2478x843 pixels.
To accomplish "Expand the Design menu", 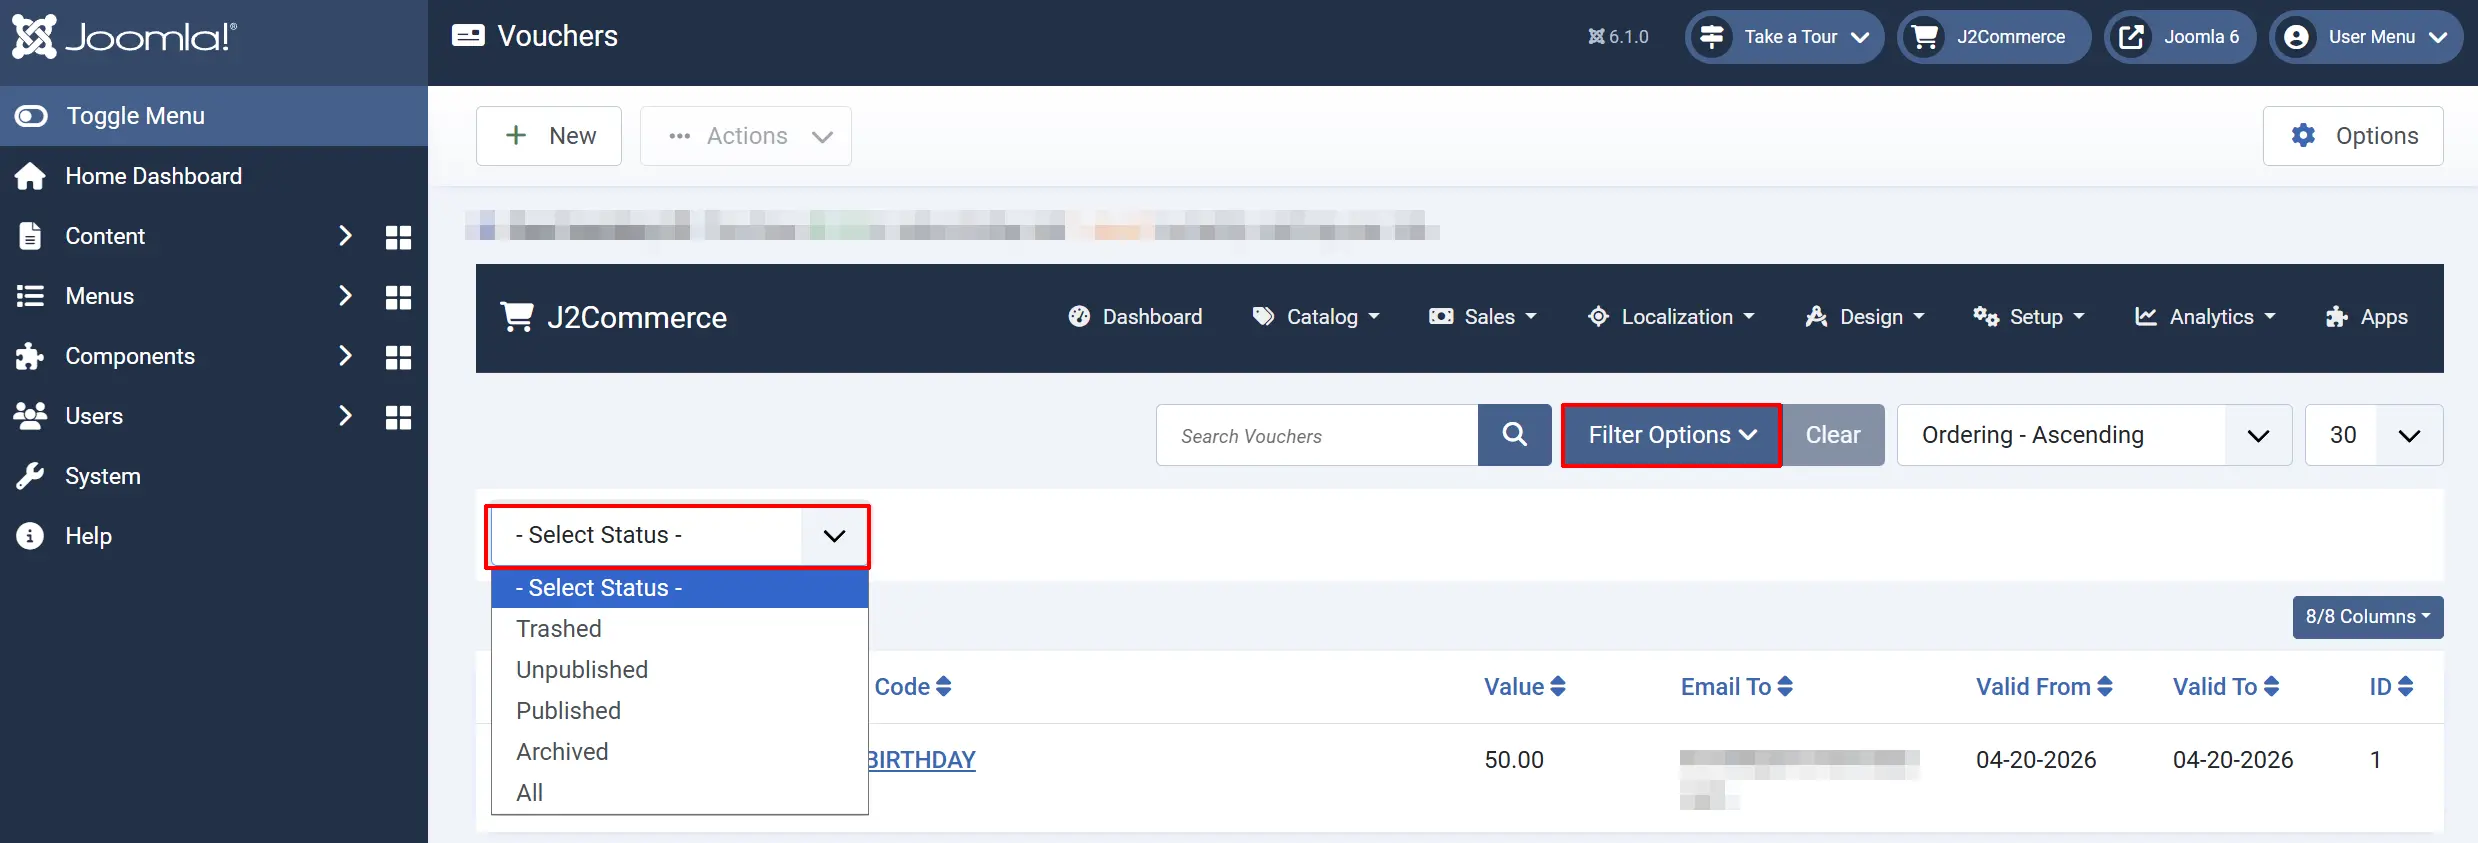I will (x=1865, y=317).
